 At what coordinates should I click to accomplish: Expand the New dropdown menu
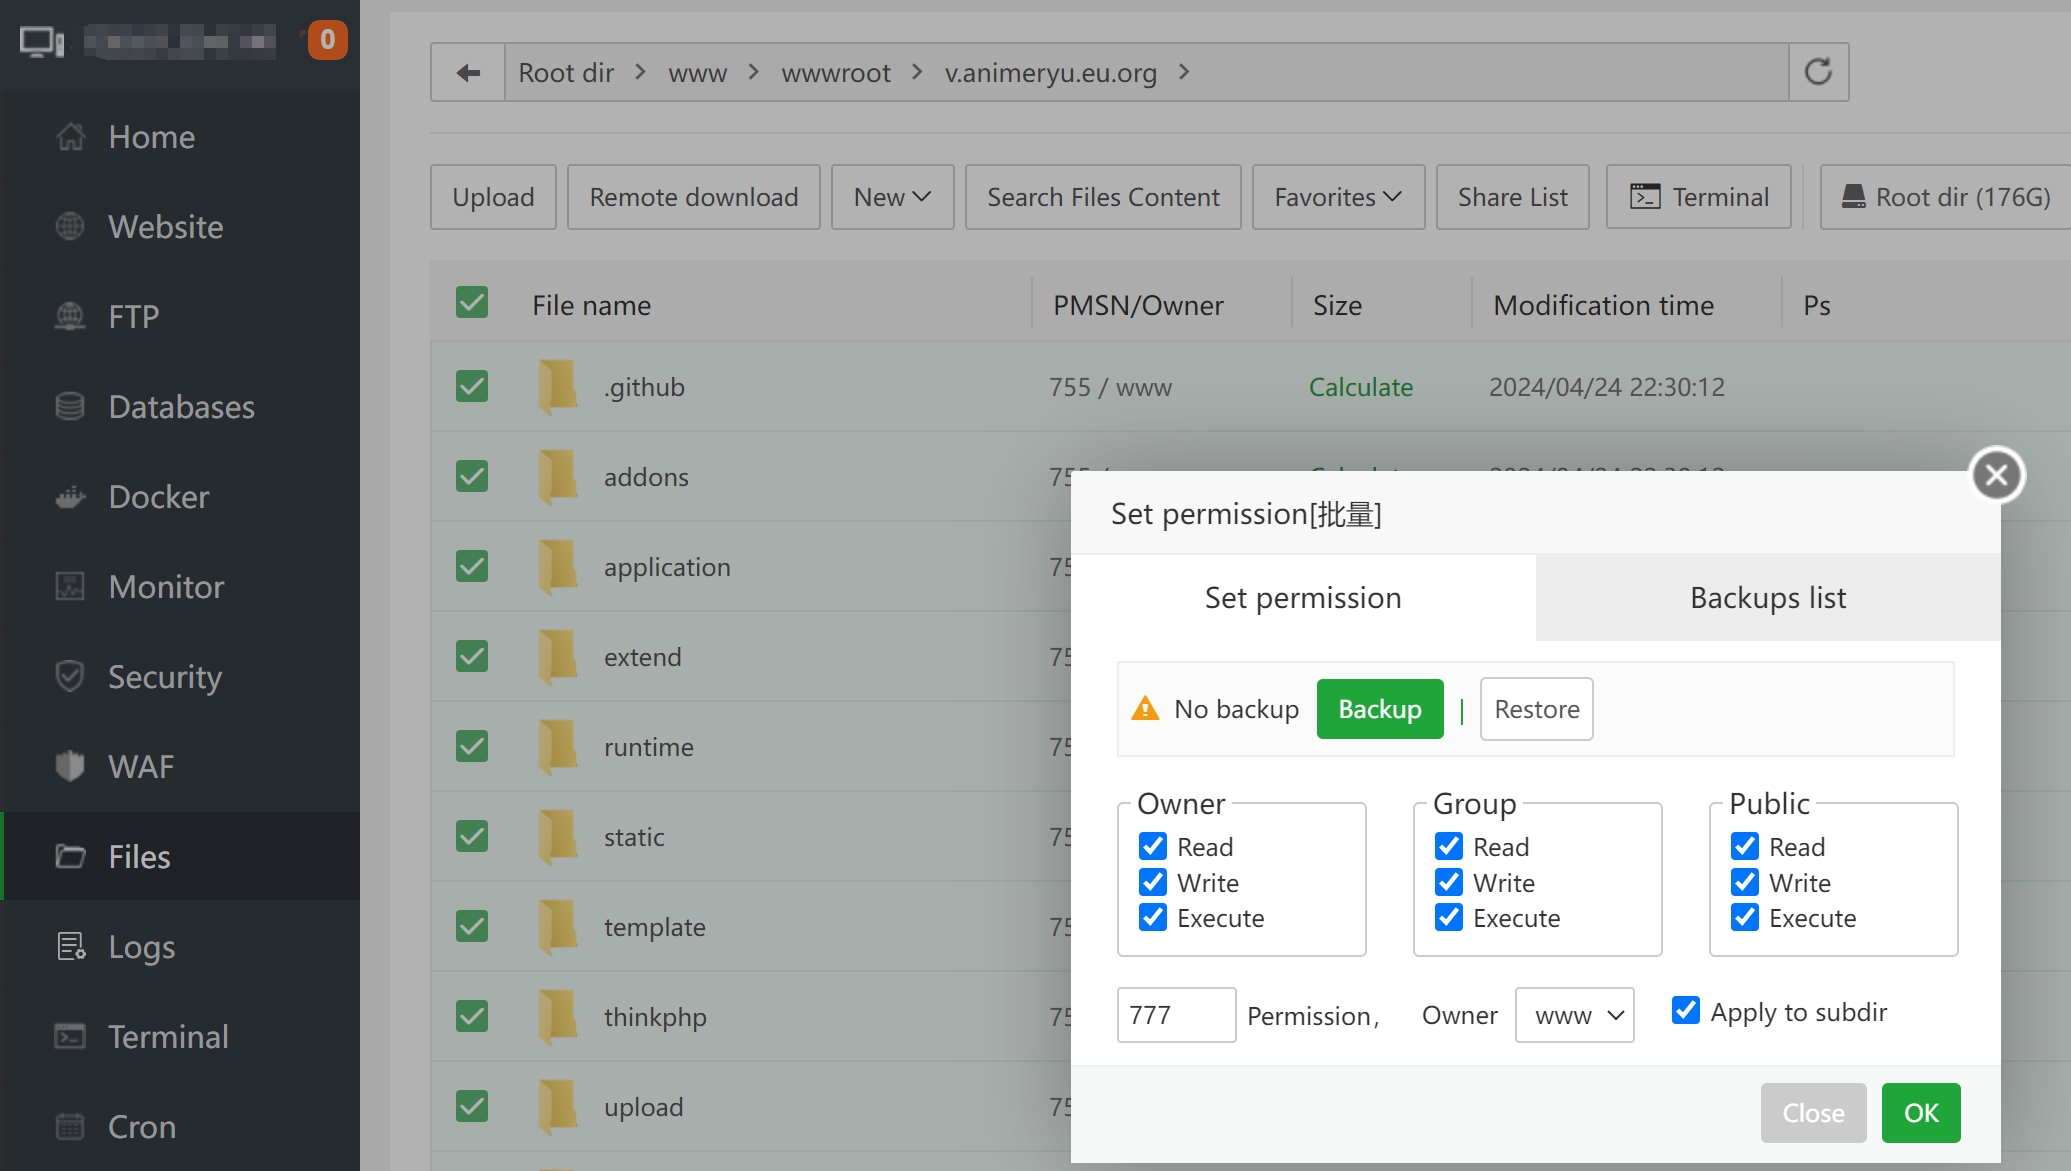click(x=892, y=197)
